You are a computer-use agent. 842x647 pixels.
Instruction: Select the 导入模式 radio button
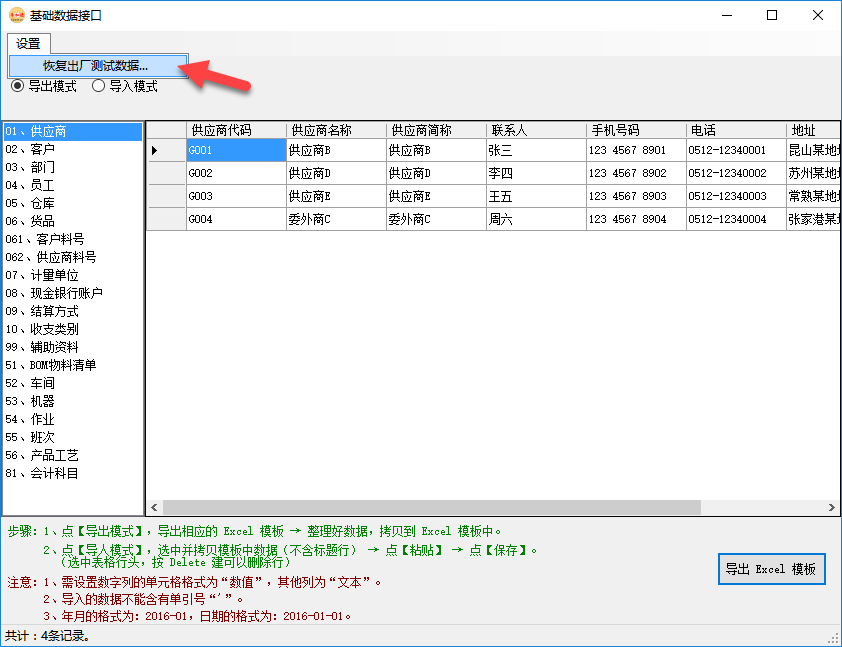coord(99,86)
